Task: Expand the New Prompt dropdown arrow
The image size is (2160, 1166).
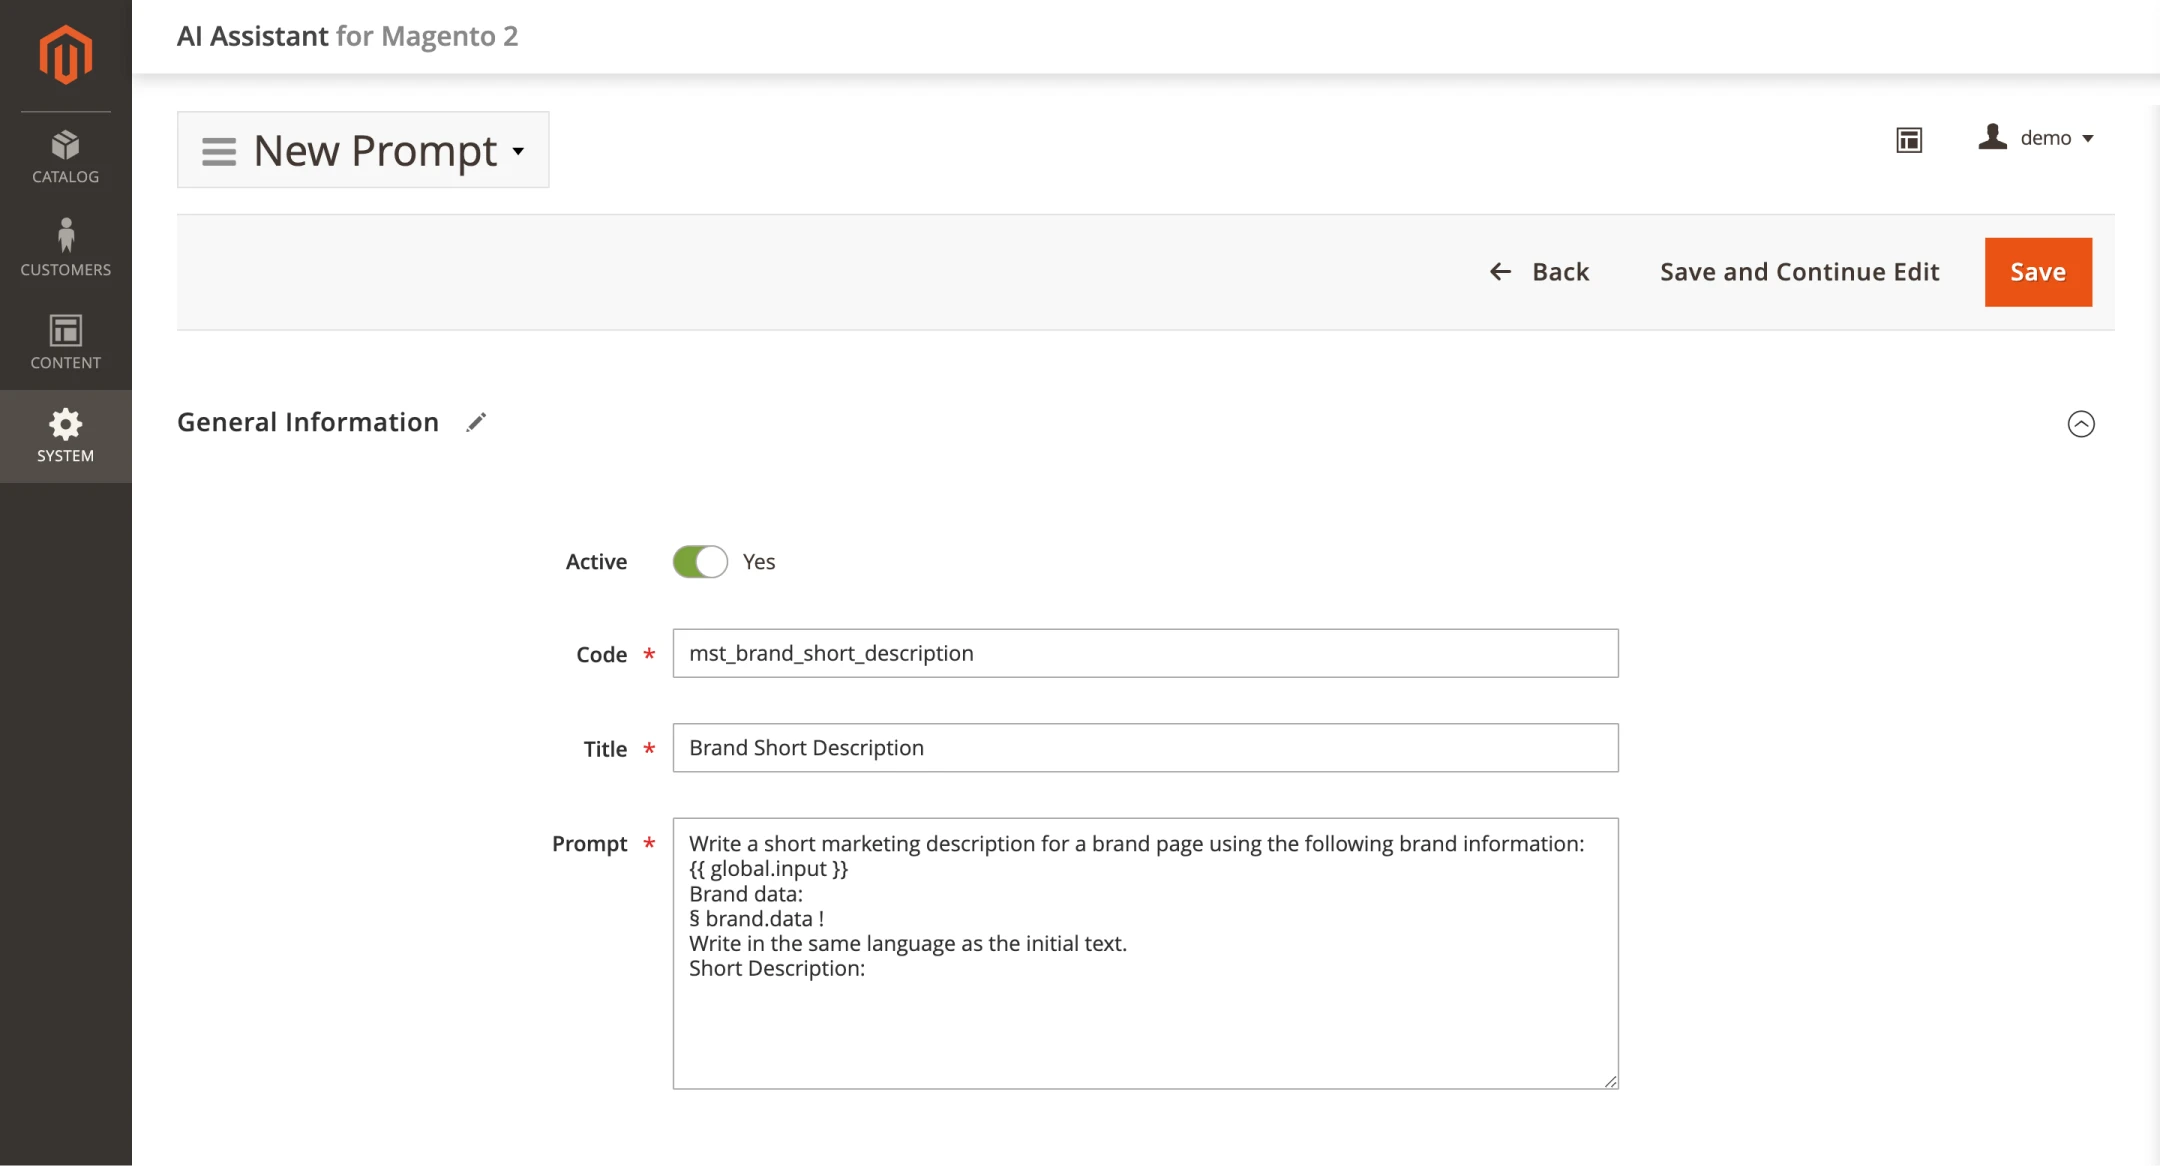Action: [518, 151]
